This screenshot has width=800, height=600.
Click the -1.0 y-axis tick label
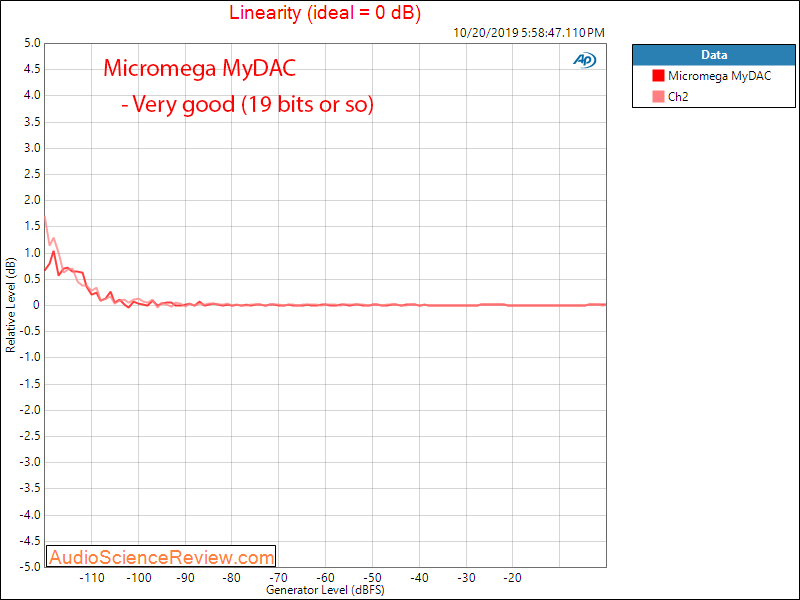30,357
